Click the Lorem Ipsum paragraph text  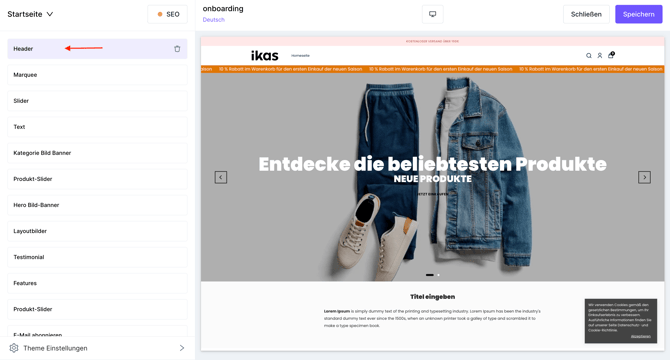(432, 318)
